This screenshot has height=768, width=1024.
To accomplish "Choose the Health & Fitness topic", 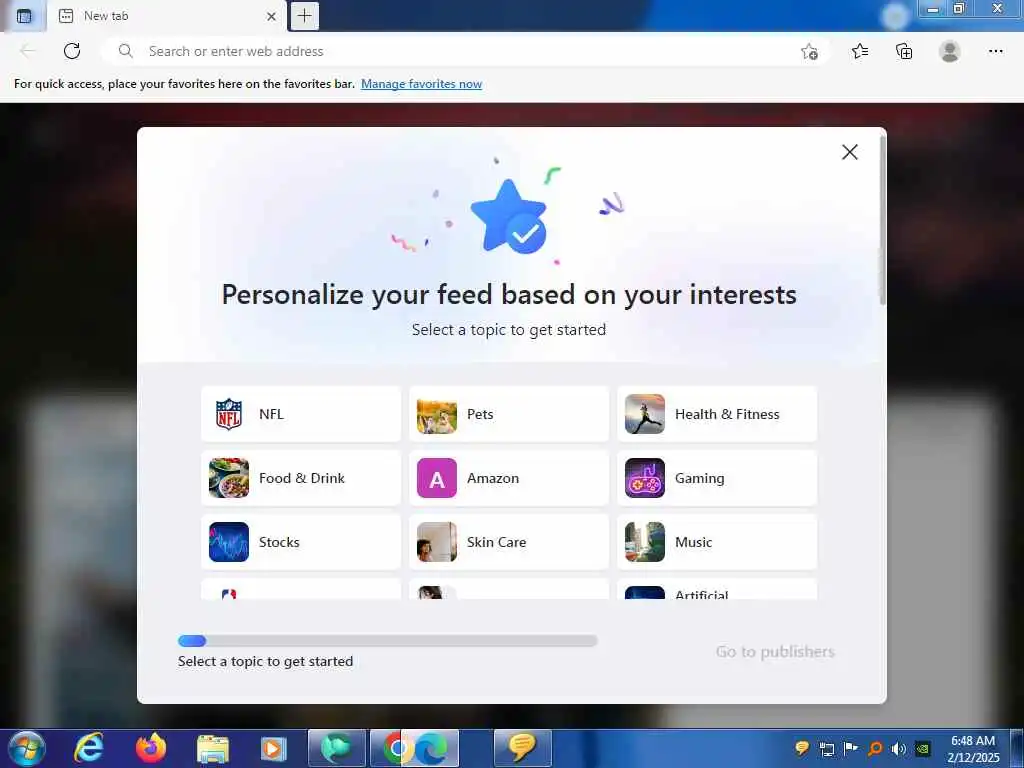I will pos(717,414).
